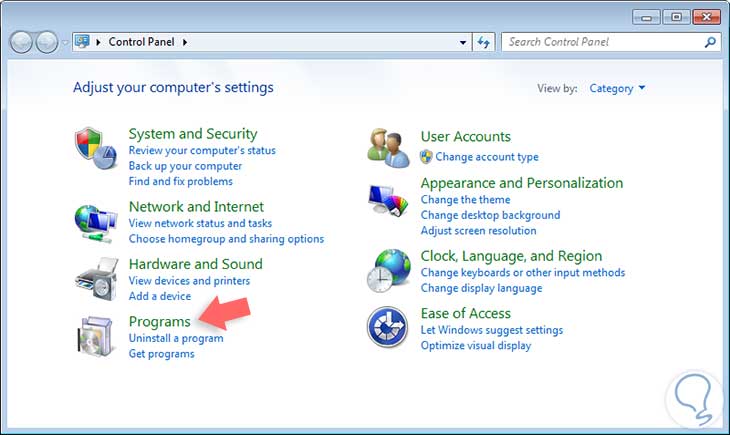The image size is (730, 435).
Task: Open Optimize visual display
Action: 476,346
